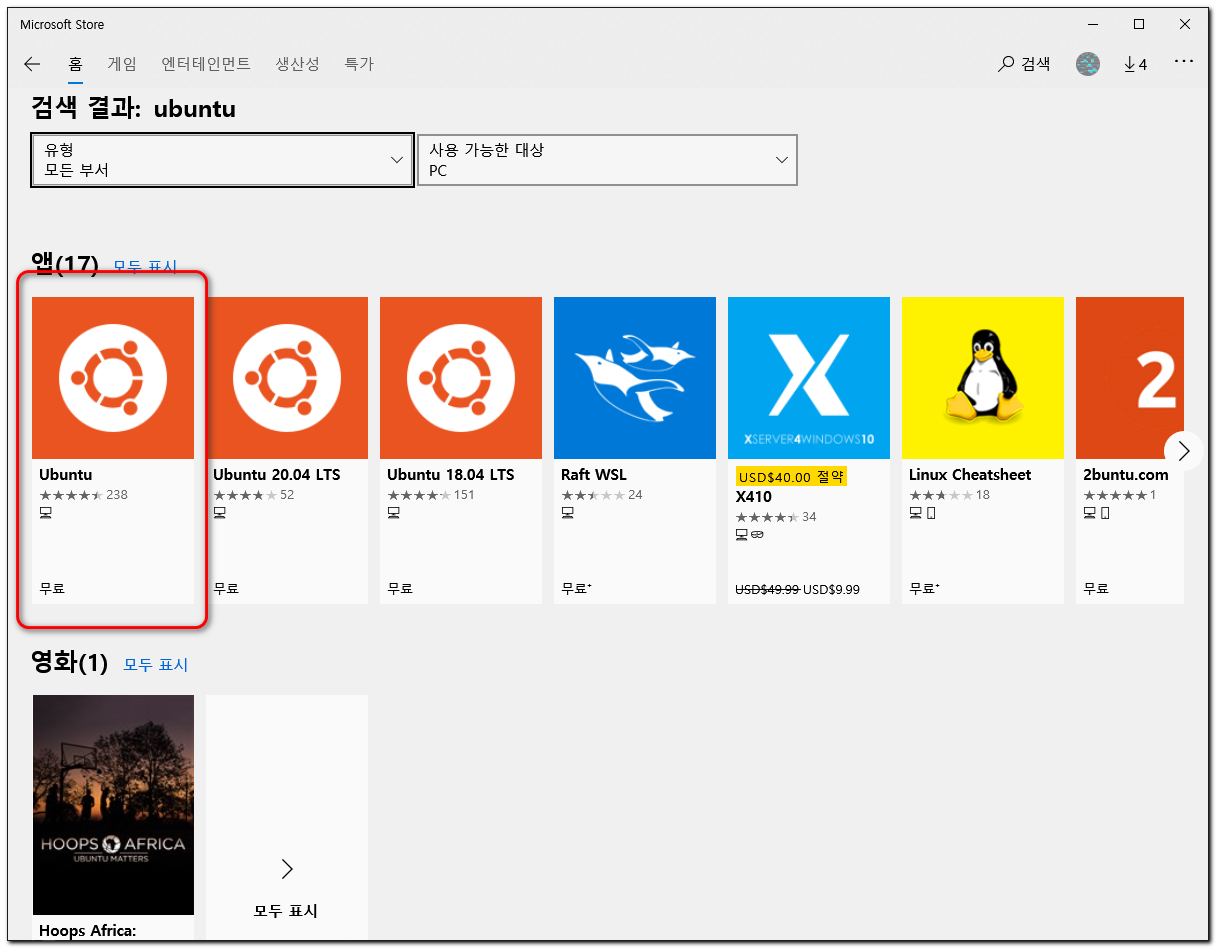Open the three-dot more menu
The width and height of the screenshot is (1216, 948).
(x=1184, y=62)
